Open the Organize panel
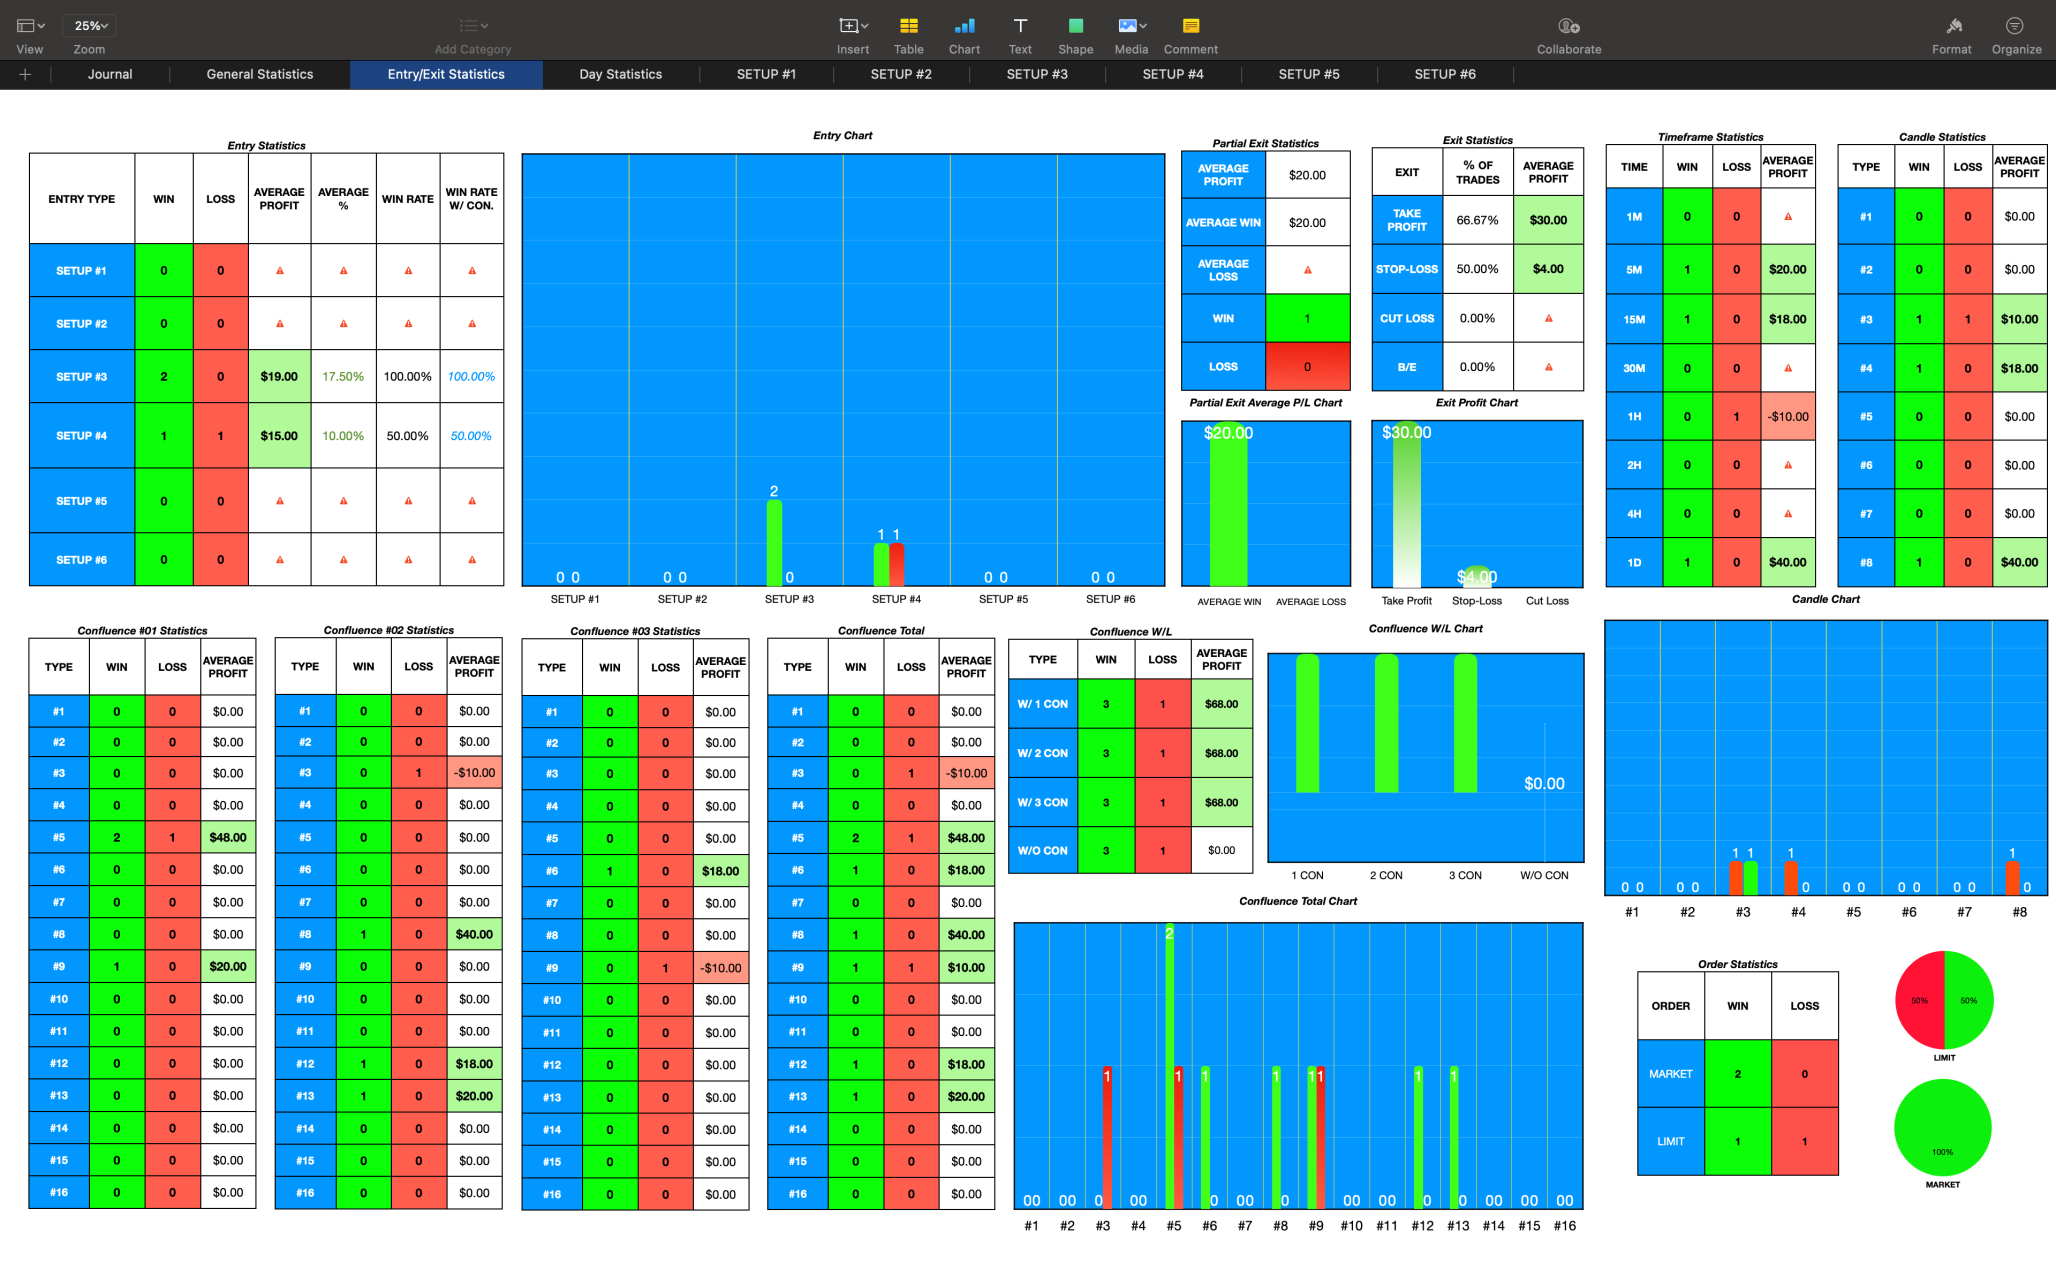 click(2015, 26)
